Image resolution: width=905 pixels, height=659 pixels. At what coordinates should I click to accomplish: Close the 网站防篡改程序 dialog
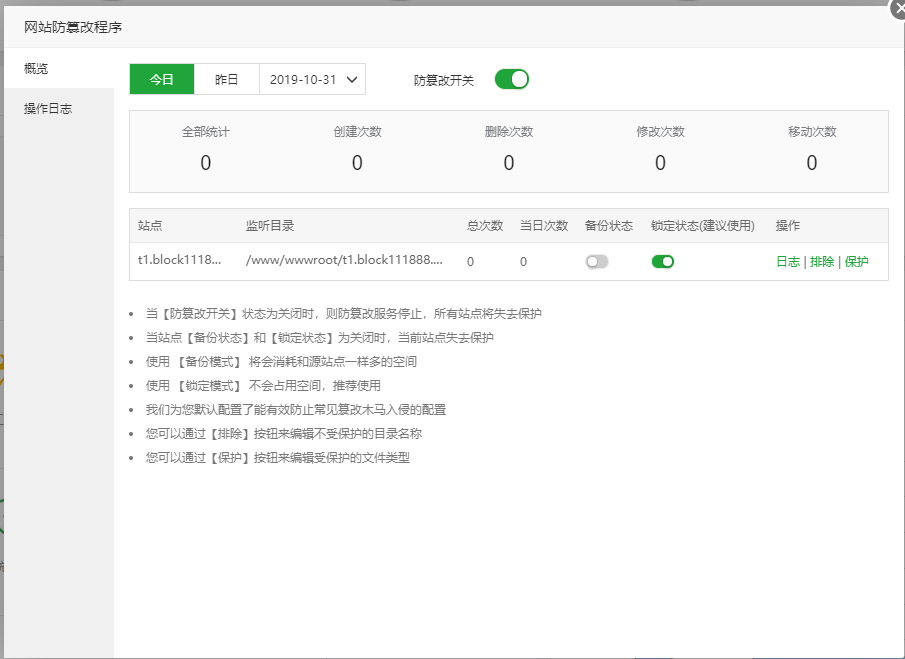tap(897, 10)
